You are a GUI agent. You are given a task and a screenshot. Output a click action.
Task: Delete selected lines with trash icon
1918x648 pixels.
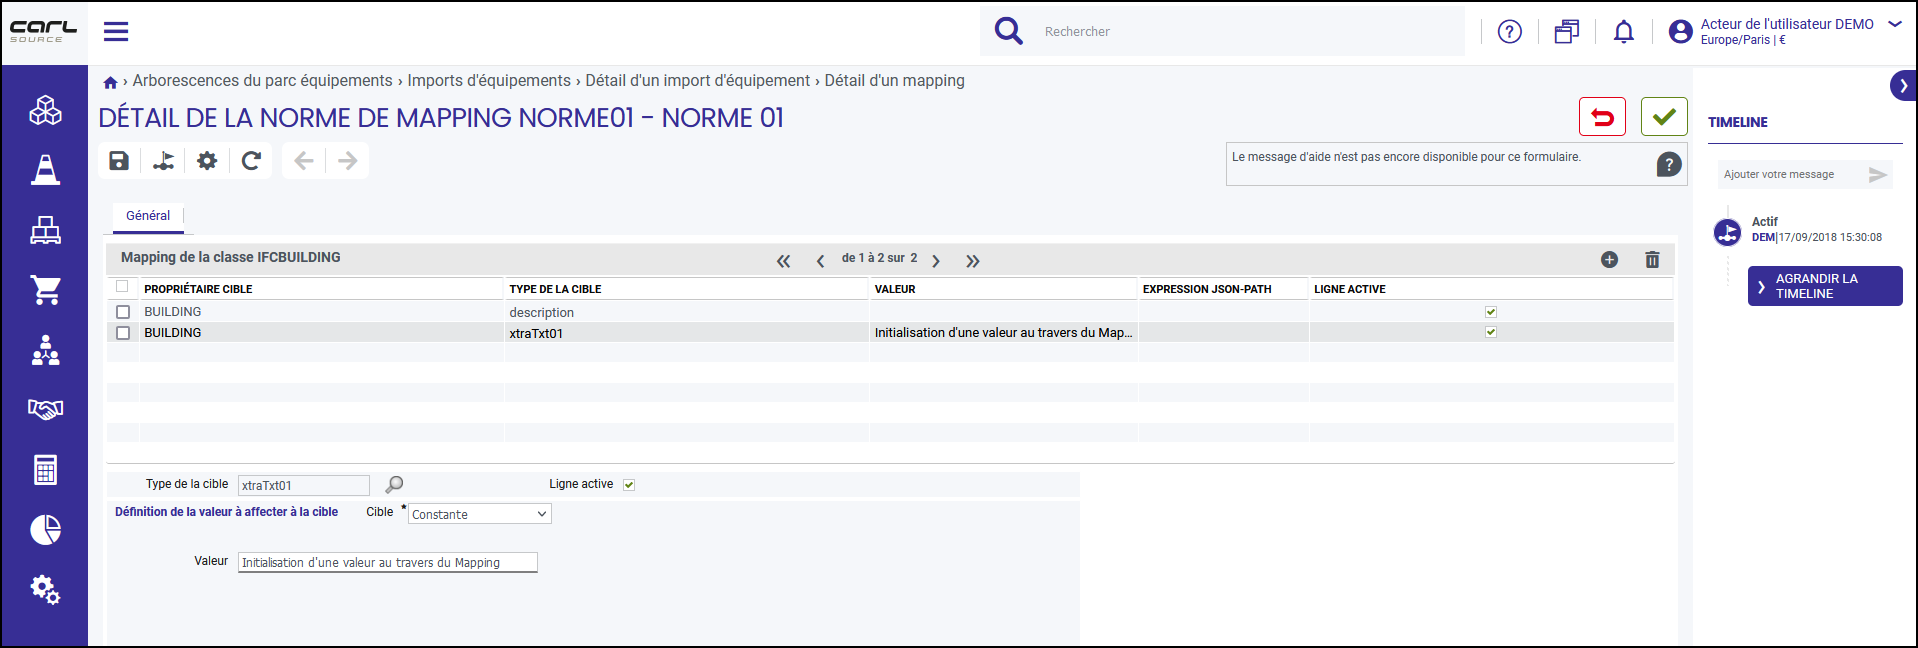click(1652, 260)
